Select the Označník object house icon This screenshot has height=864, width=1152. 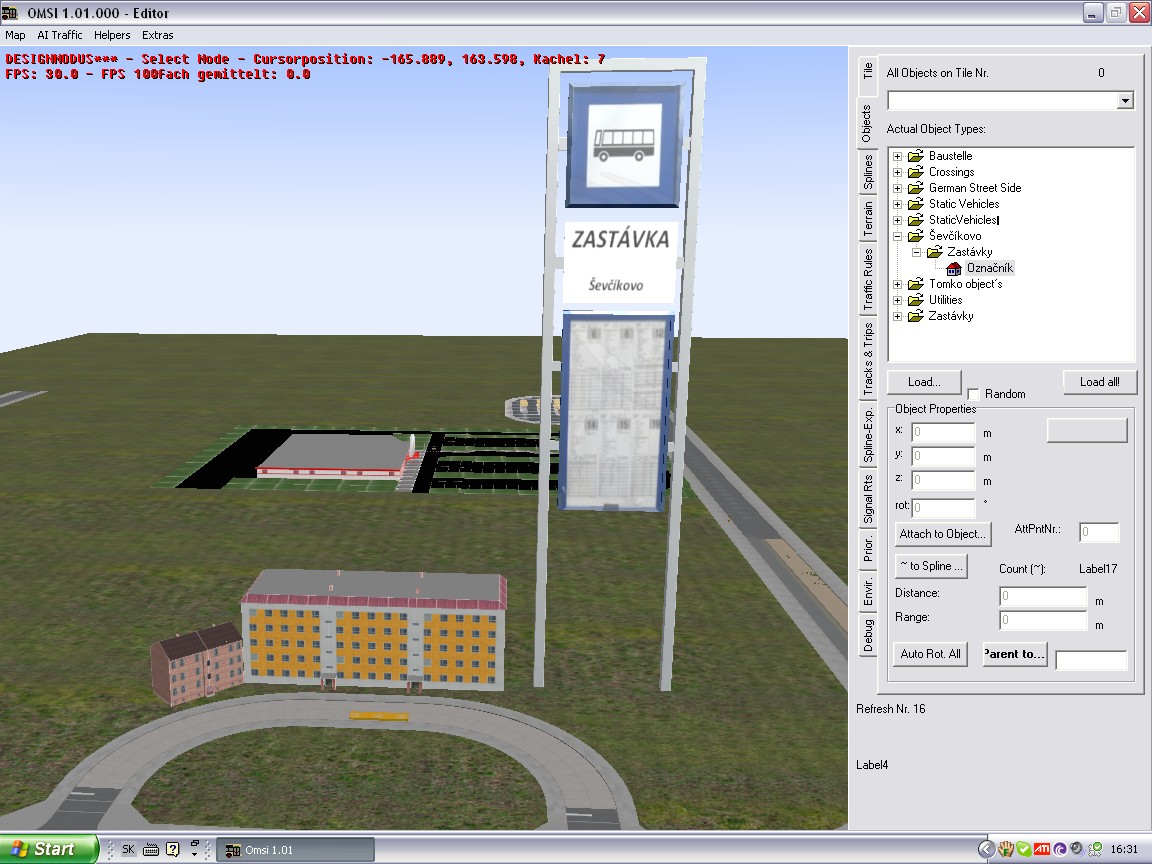click(954, 268)
